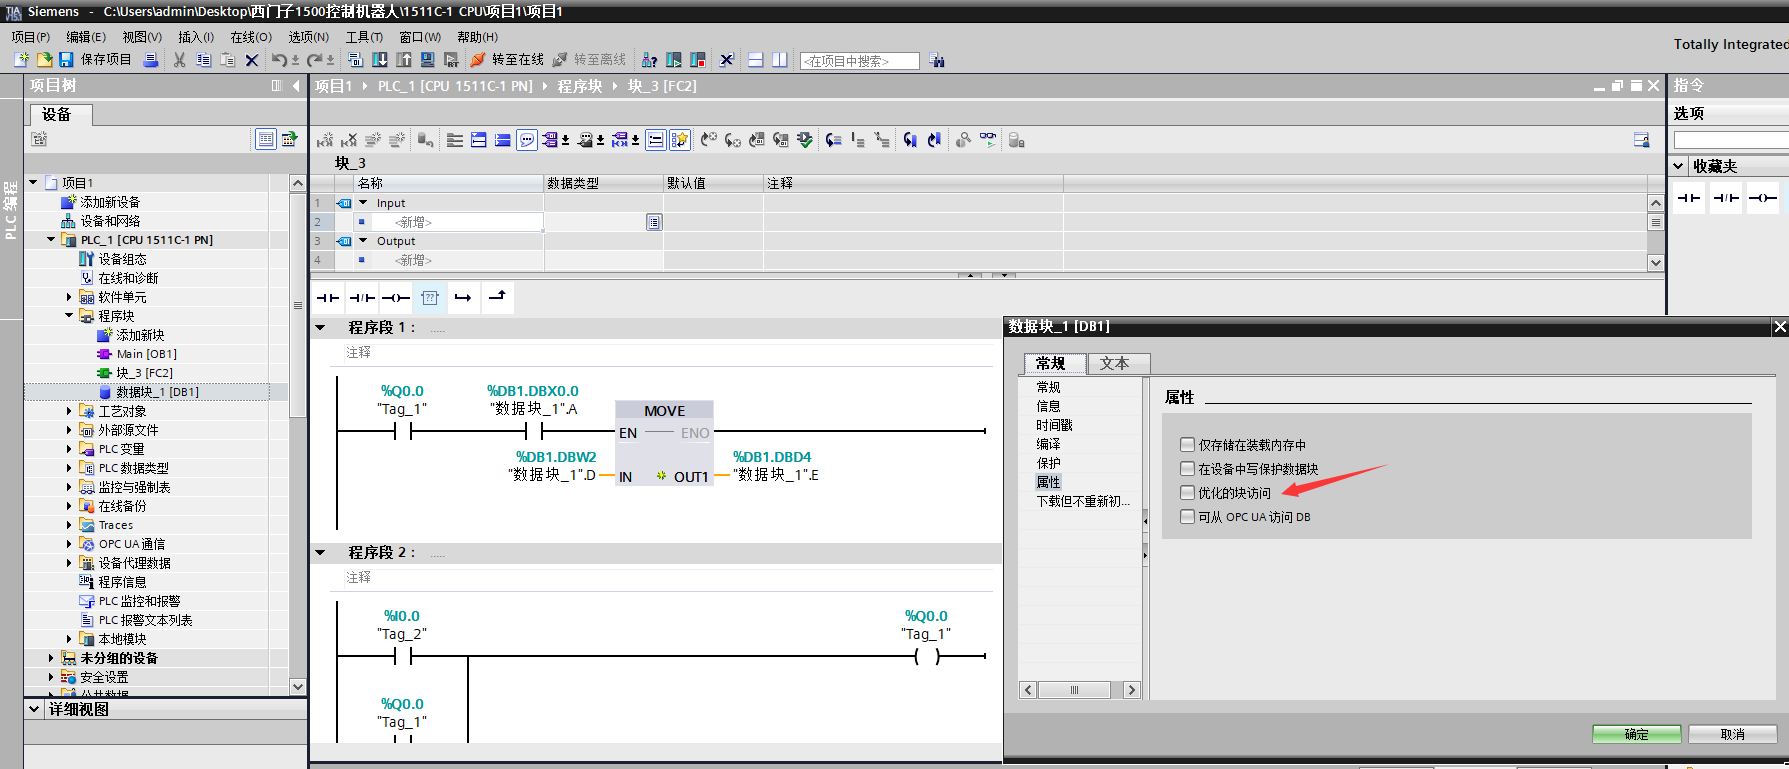
Task: Click the project tree vertical scrollbar down arrow
Action: point(297,687)
